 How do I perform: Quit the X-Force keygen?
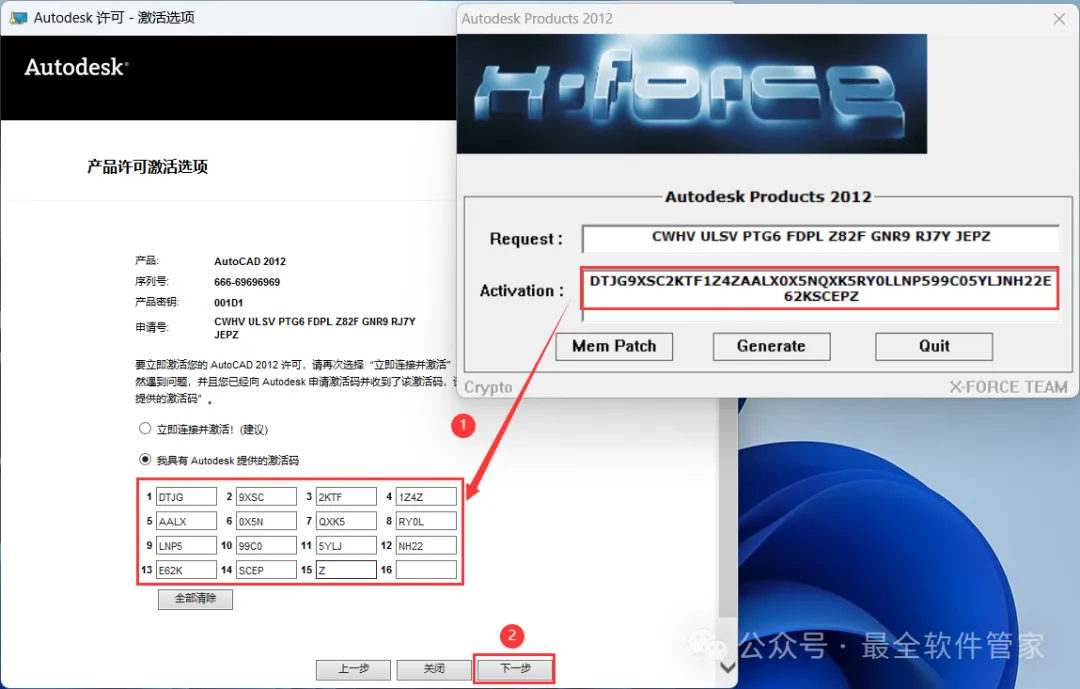[934, 347]
